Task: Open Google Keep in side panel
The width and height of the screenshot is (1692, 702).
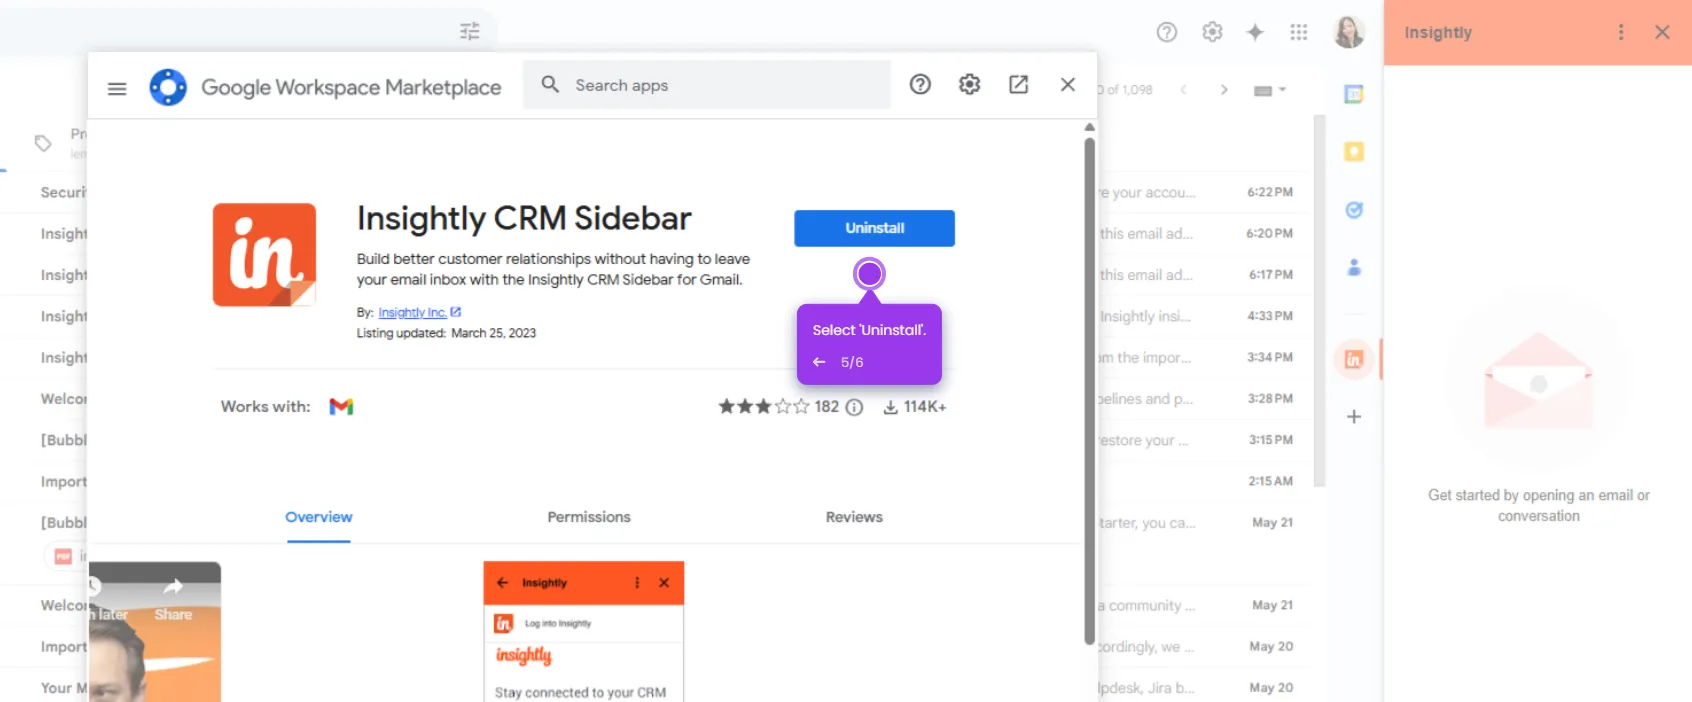Action: pyautogui.click(x=1354, y=152)
